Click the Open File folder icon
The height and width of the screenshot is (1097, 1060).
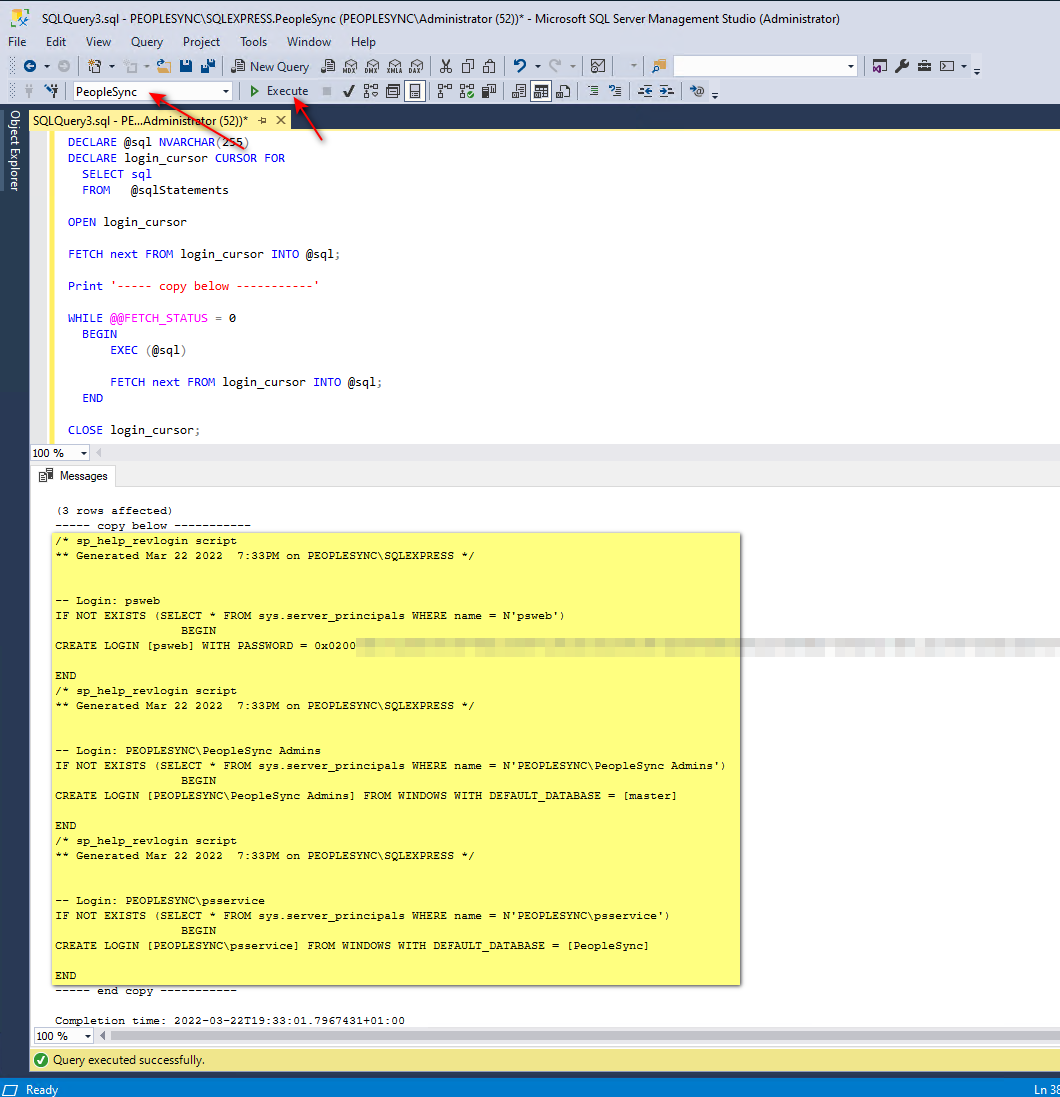(164, 66)
